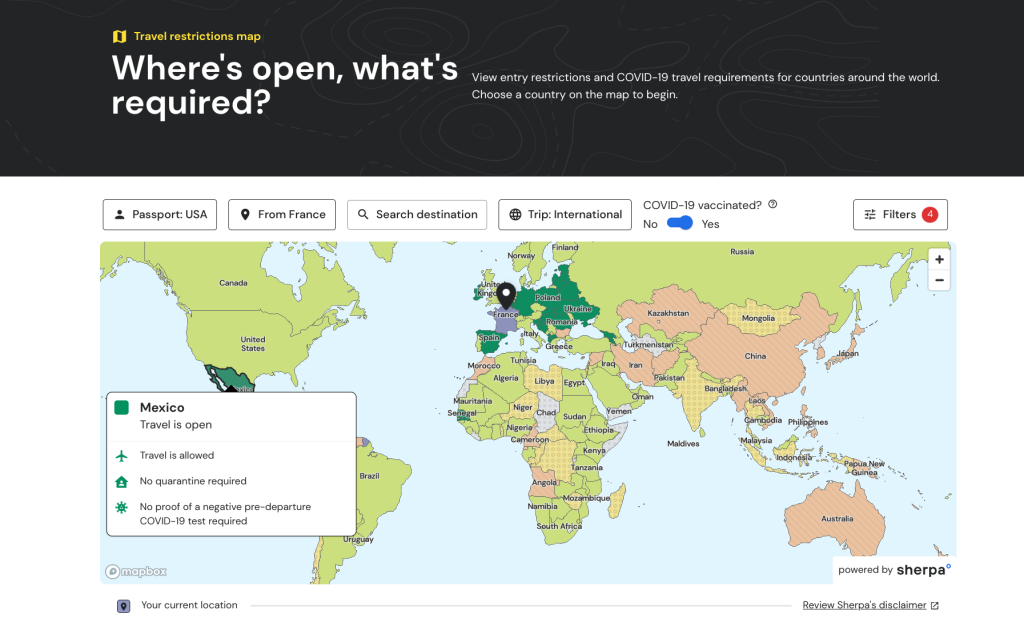Image resolution: width=1024 pixels, height=630 pixels.
Task: Click the powered by sherpa branding
Action: pos(893,569)
